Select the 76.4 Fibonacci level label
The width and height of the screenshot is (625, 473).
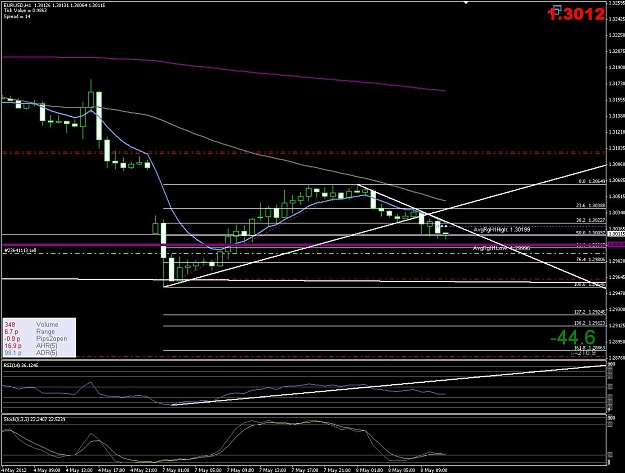[x=591, y=259]
